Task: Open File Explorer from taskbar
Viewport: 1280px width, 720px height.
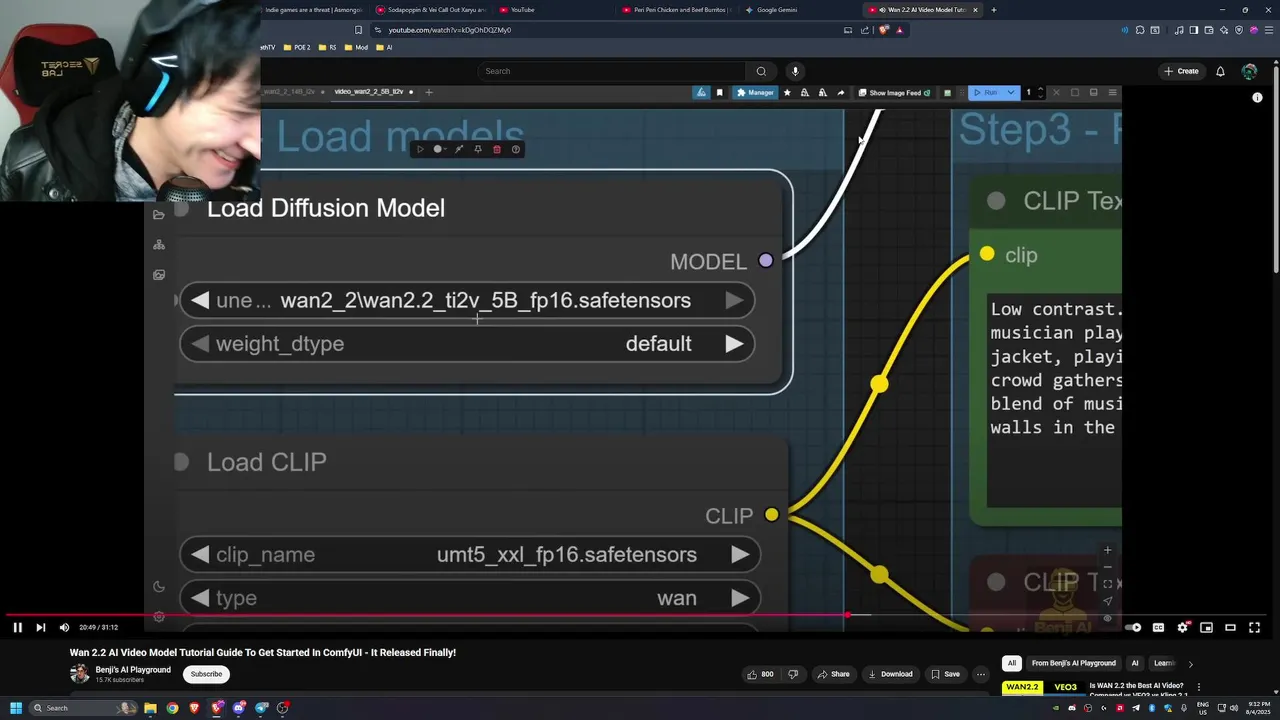Action: coord(150,708)
